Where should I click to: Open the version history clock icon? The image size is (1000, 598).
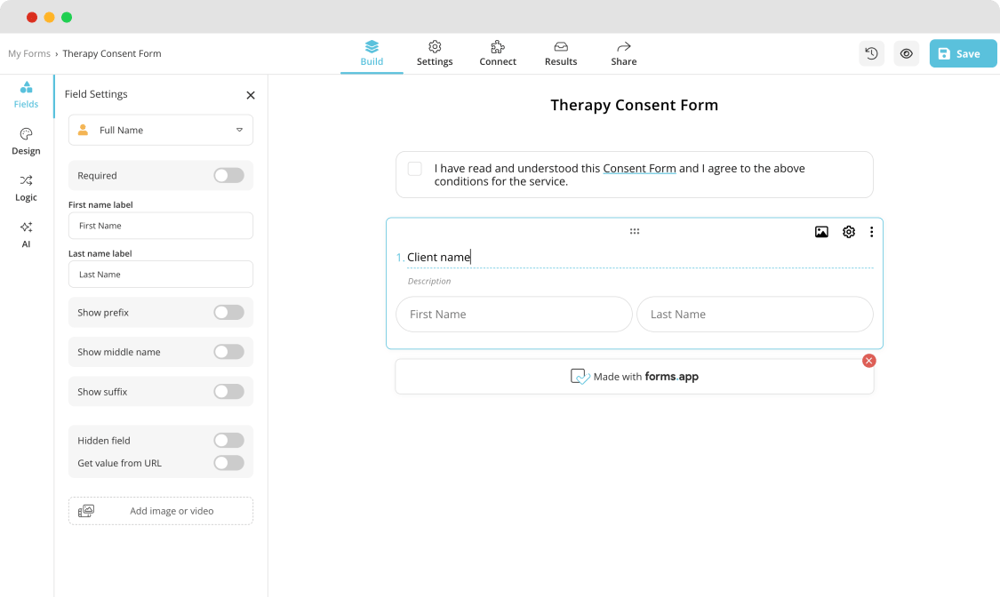(871, 54)
